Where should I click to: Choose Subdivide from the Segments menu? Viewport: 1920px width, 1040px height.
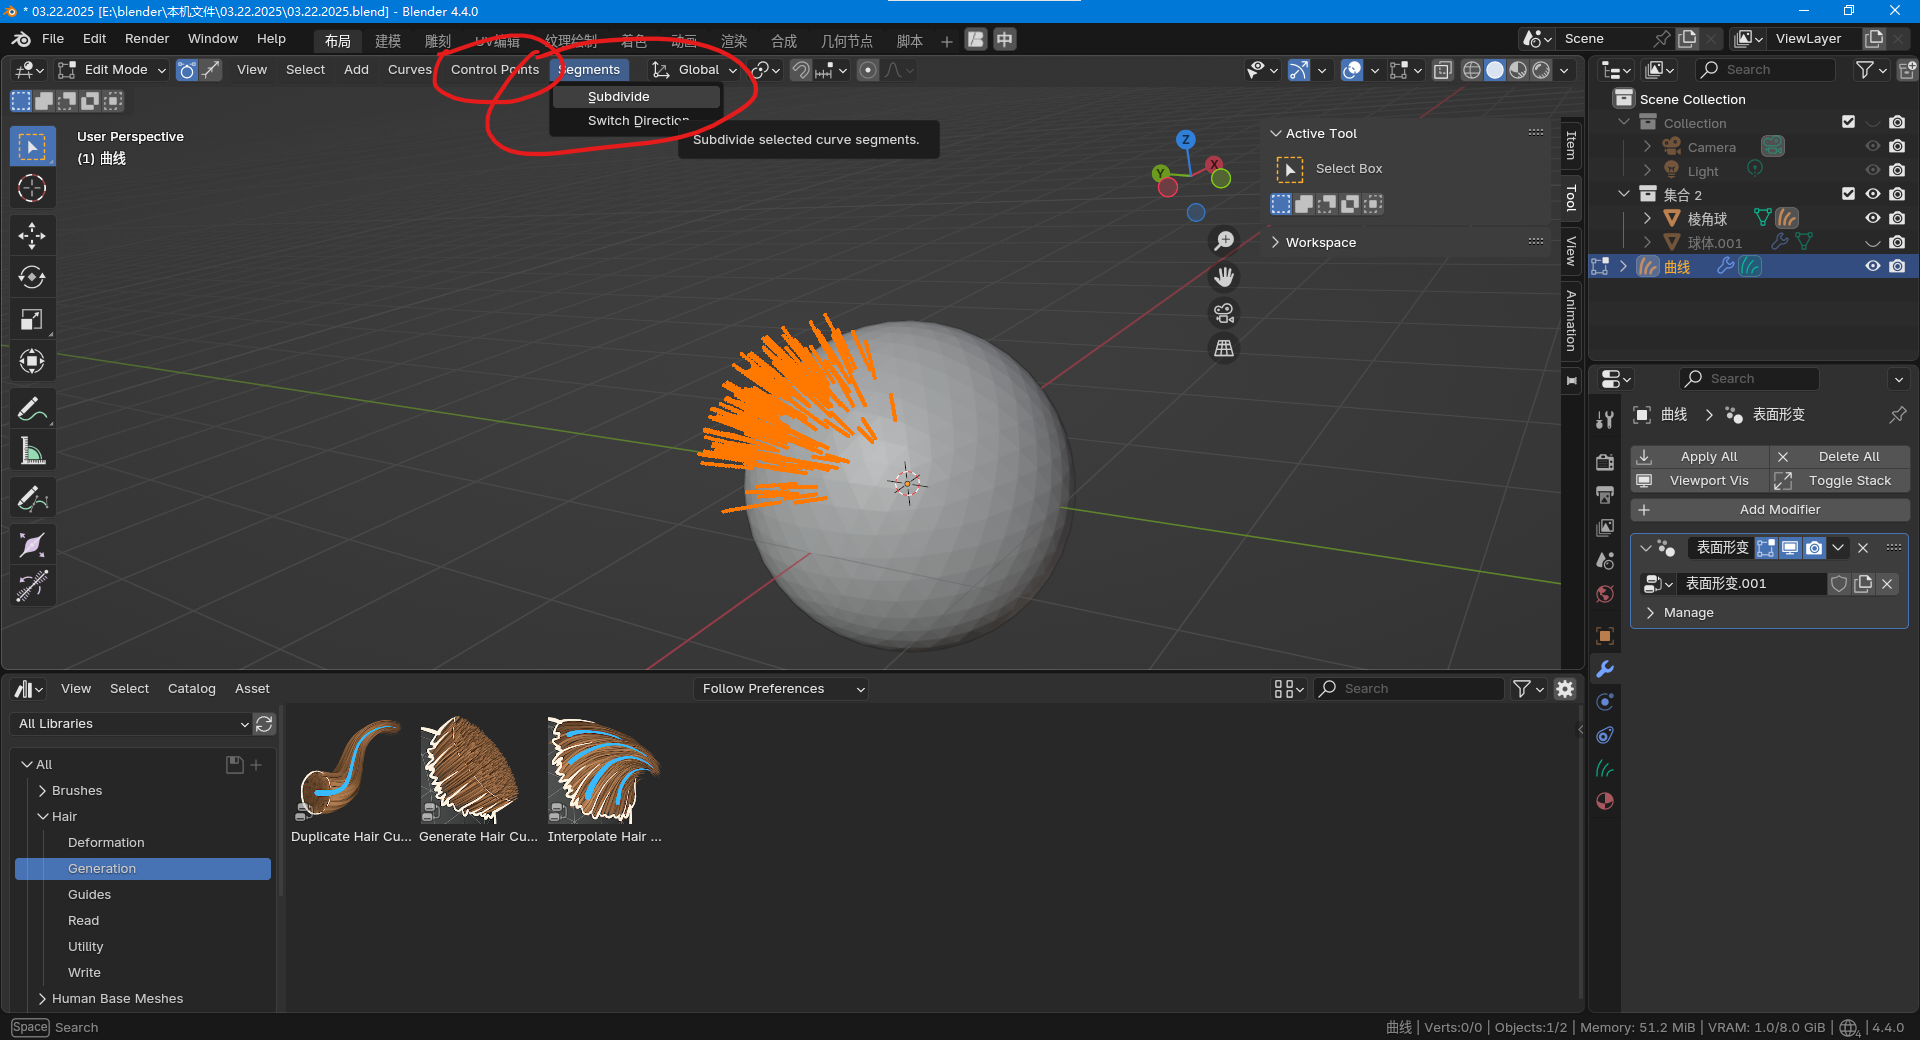pyautogui.click(x=636, y=97)
